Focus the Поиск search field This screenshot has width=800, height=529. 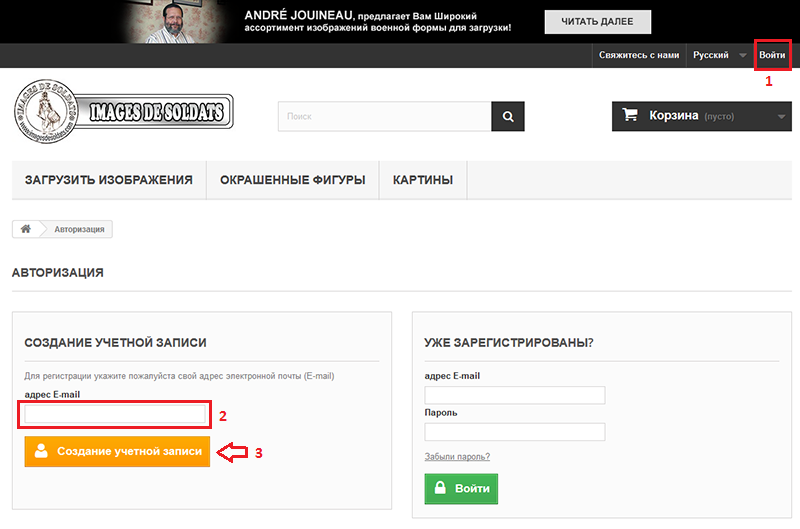point(384,116)
